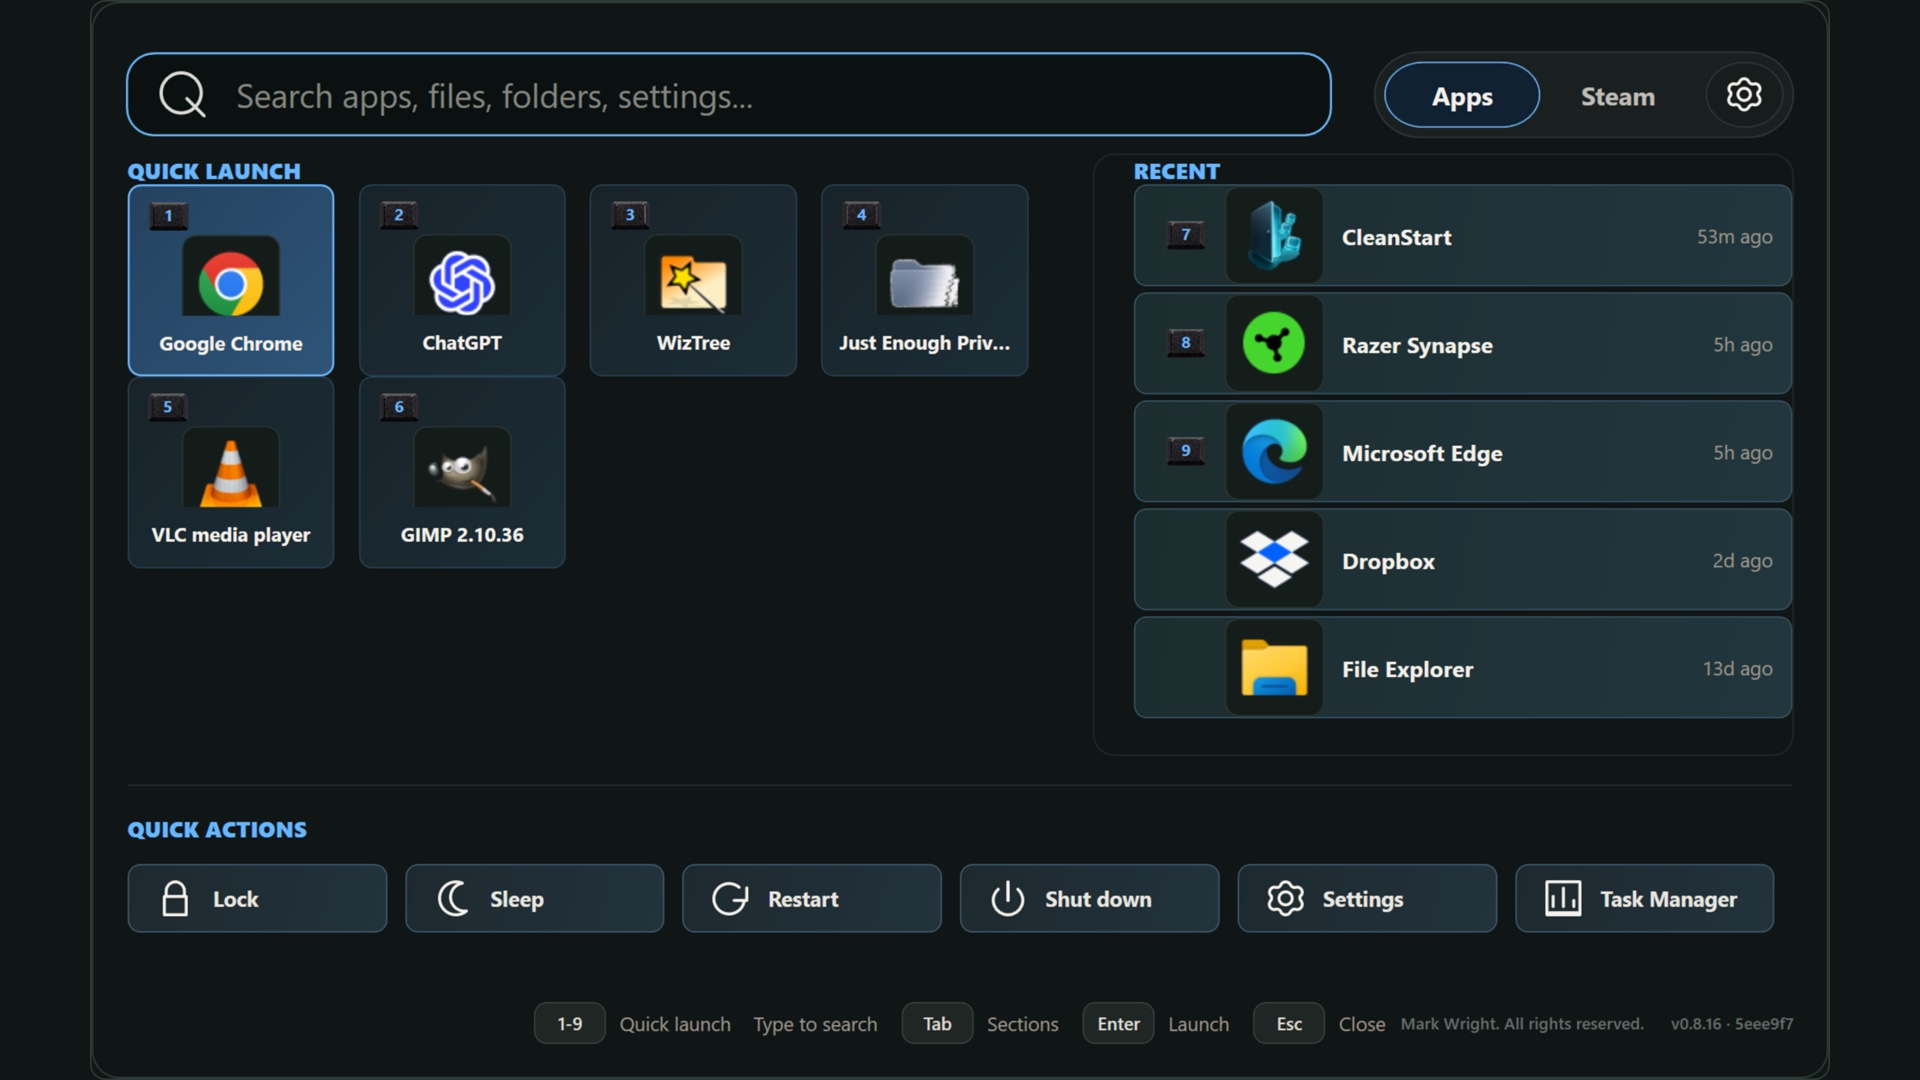
Task: Click the Google Chrome tile label
Action: coord(231,343)
